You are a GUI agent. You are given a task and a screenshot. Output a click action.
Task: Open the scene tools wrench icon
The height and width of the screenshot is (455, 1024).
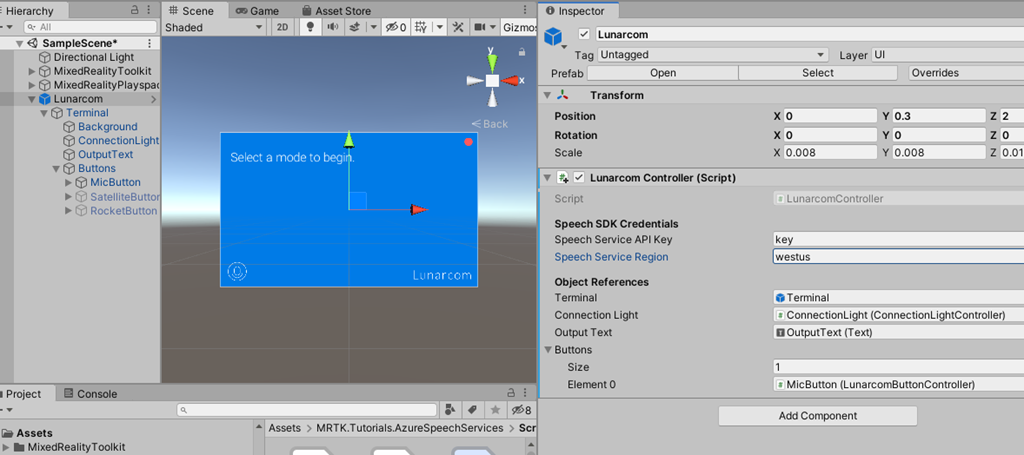pos(458,27)
